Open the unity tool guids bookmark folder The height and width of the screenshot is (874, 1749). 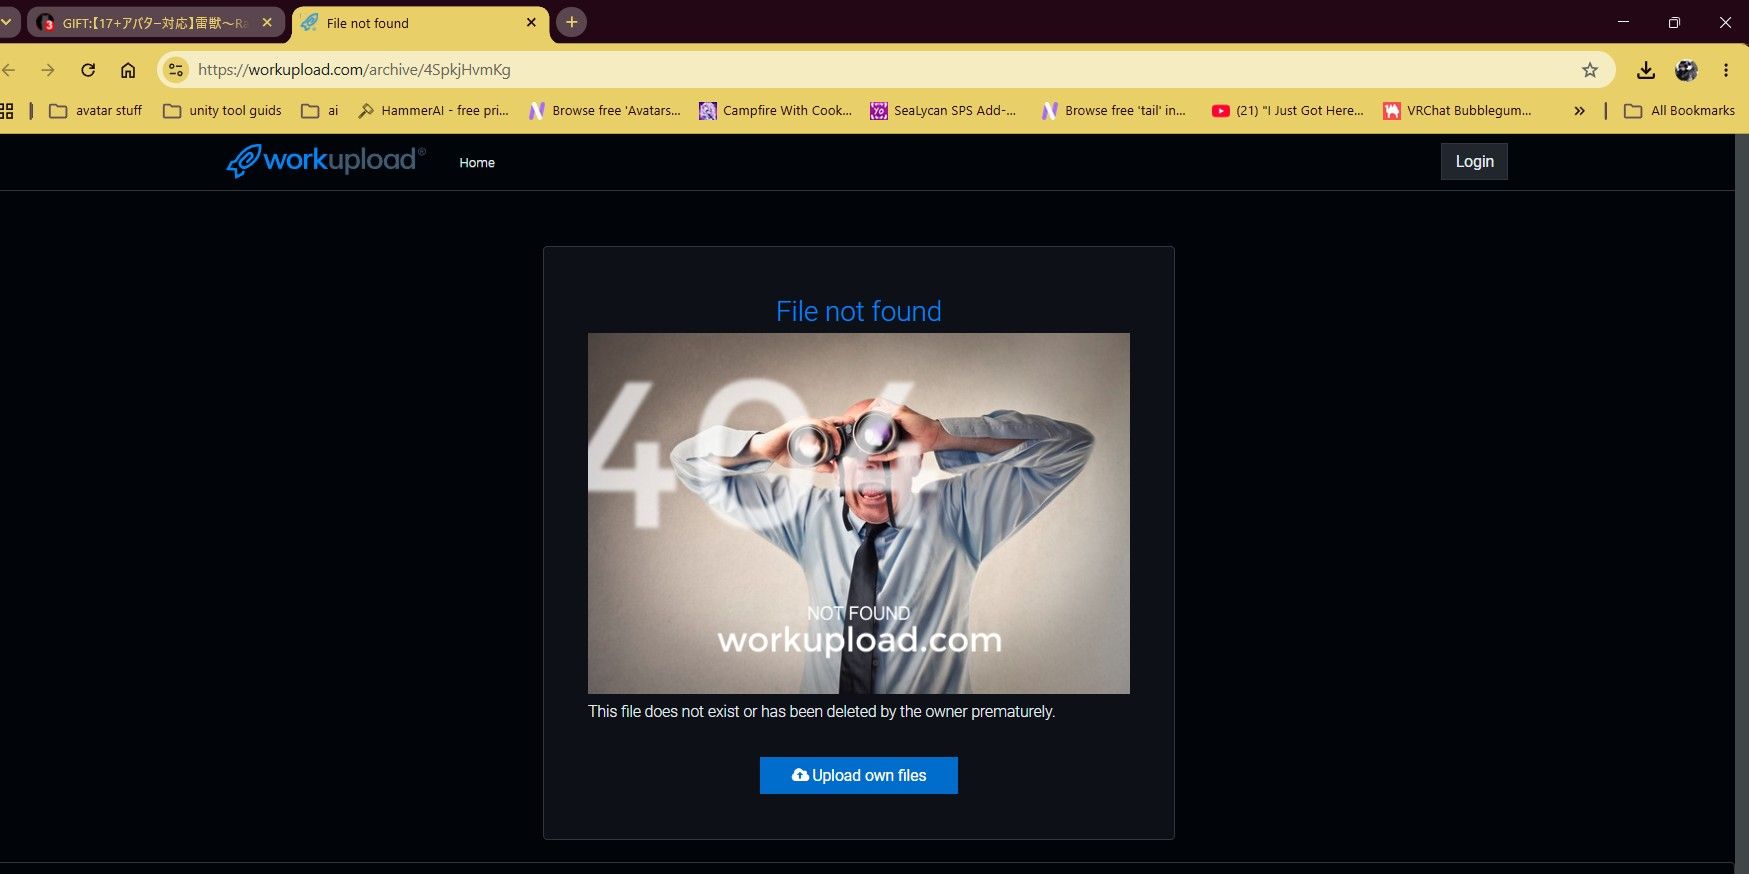[x=222, y=111]
